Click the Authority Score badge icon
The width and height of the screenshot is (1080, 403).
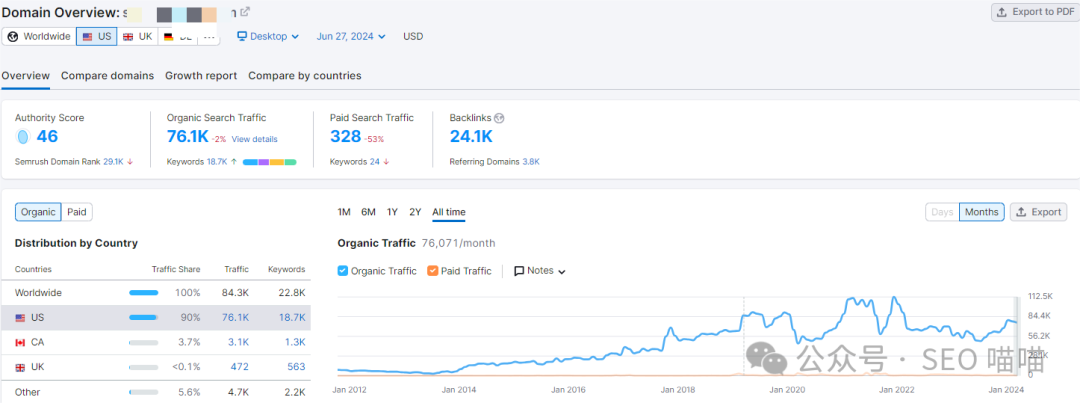22,137
